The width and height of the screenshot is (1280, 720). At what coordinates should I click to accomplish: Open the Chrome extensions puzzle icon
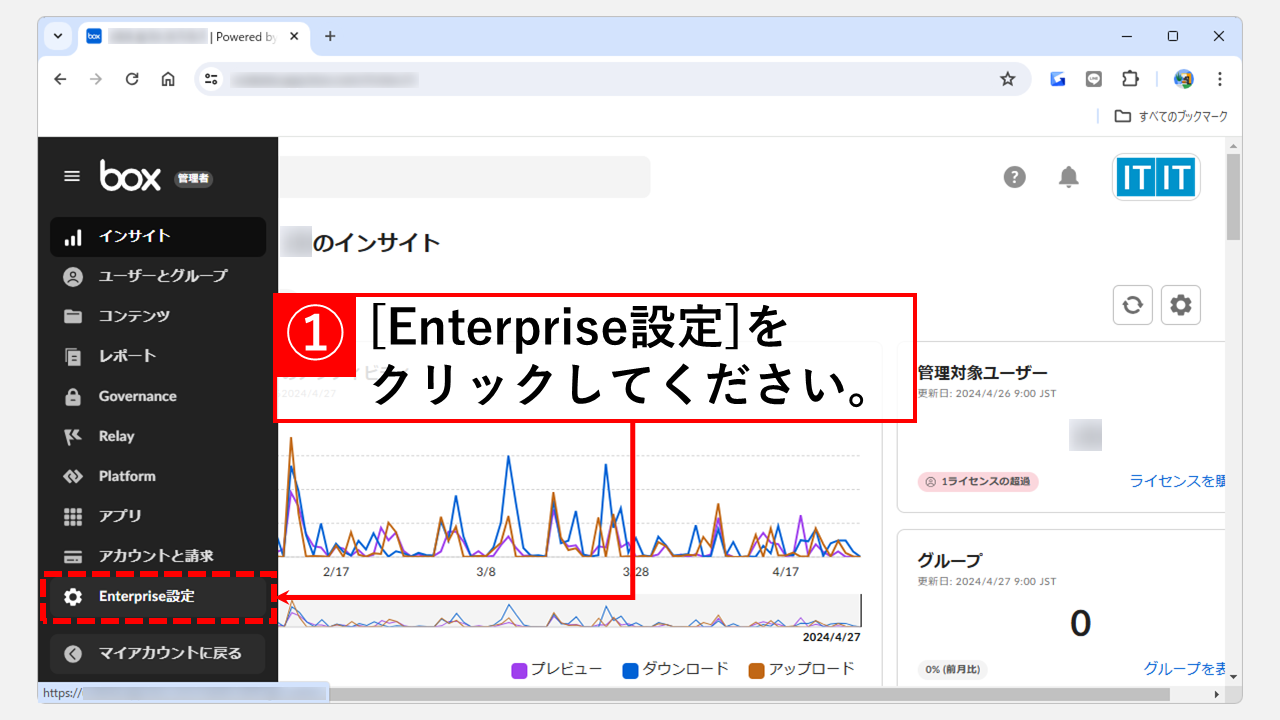(1130, 79)
